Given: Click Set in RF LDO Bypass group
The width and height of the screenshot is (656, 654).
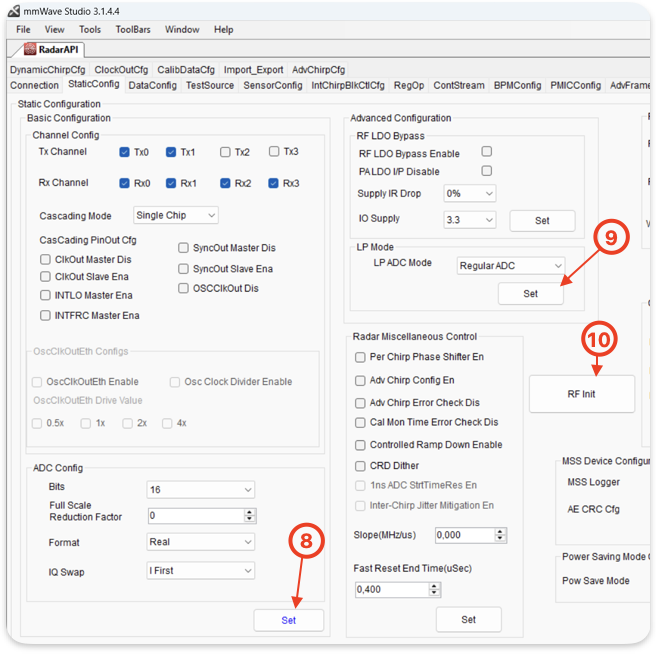Looking at the screenshot, I should click(542, 221).
